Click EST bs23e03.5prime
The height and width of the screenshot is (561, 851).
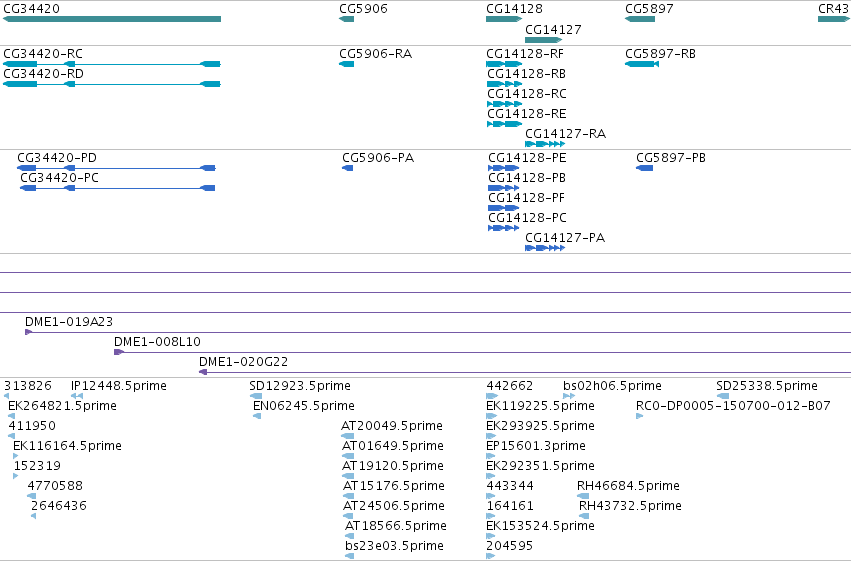tap(350, 557)
